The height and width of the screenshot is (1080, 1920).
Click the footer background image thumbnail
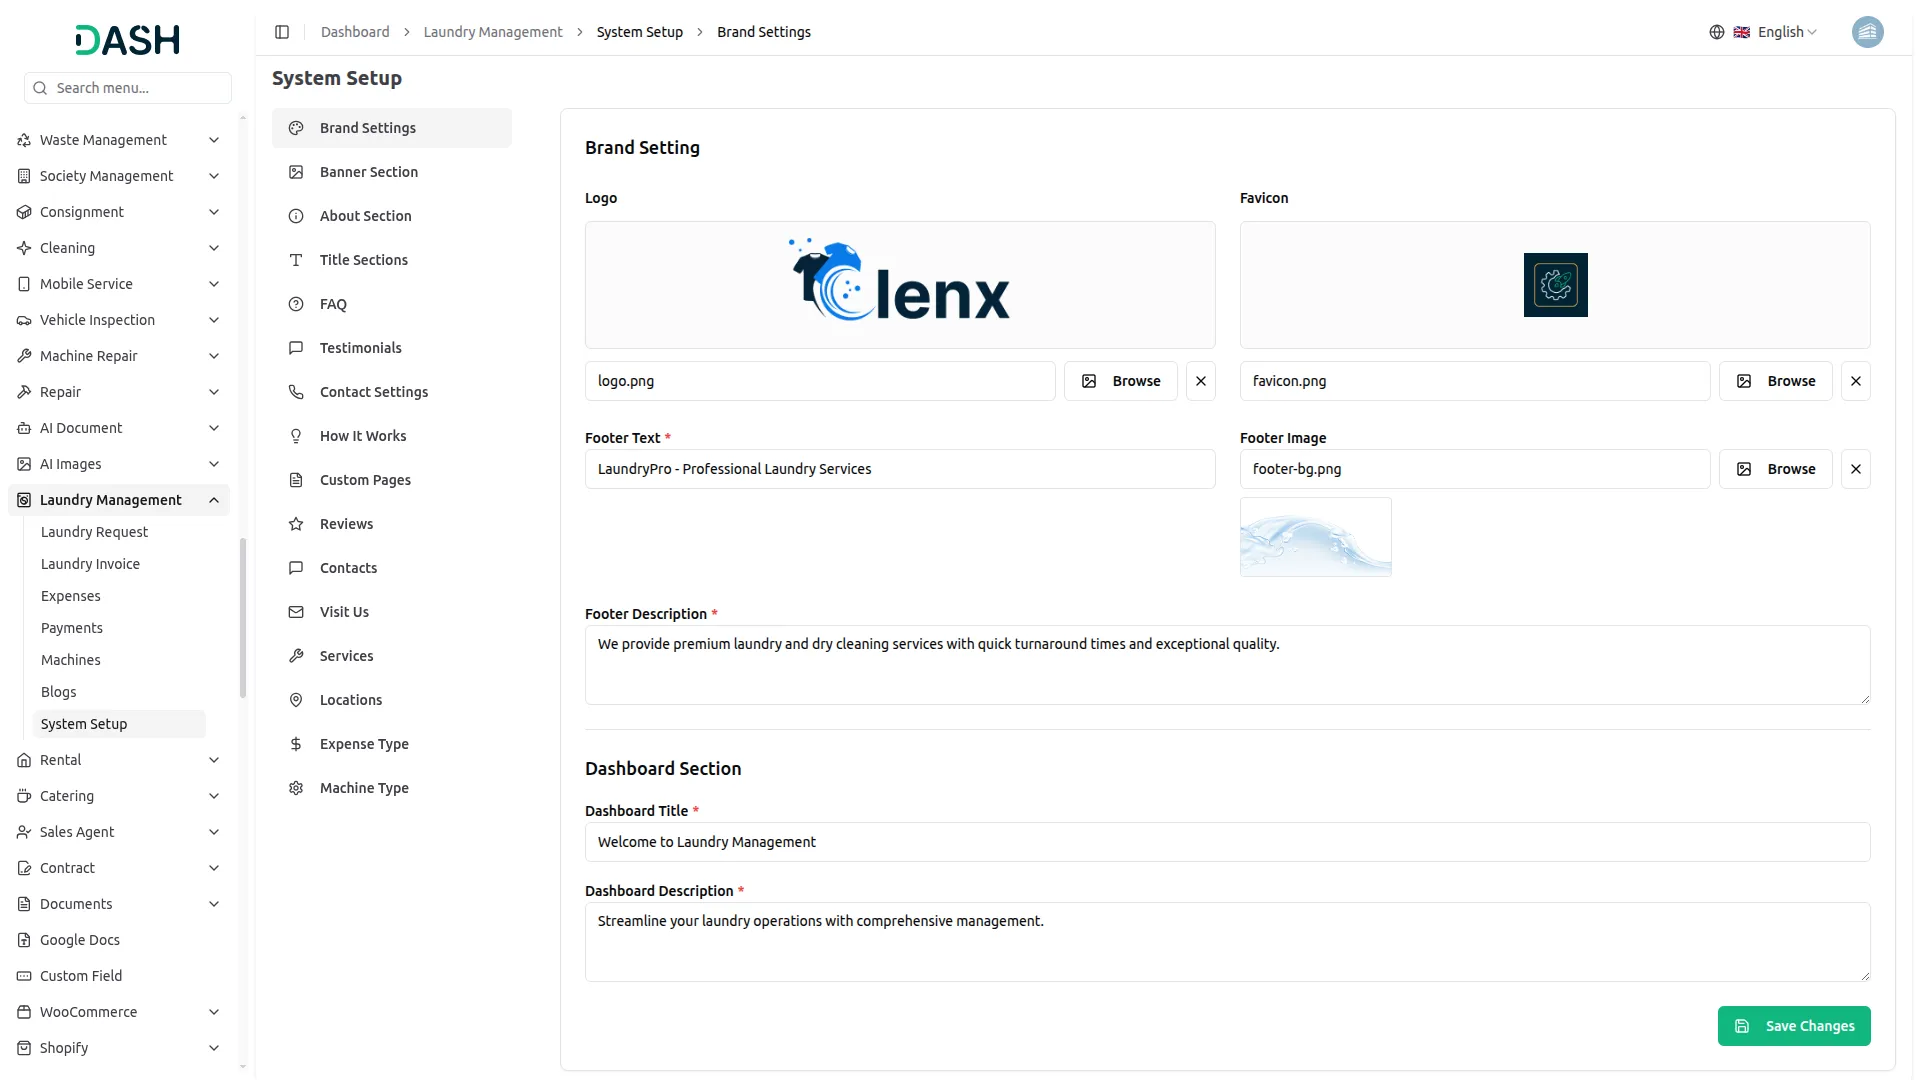click(x=1315, y=537)
